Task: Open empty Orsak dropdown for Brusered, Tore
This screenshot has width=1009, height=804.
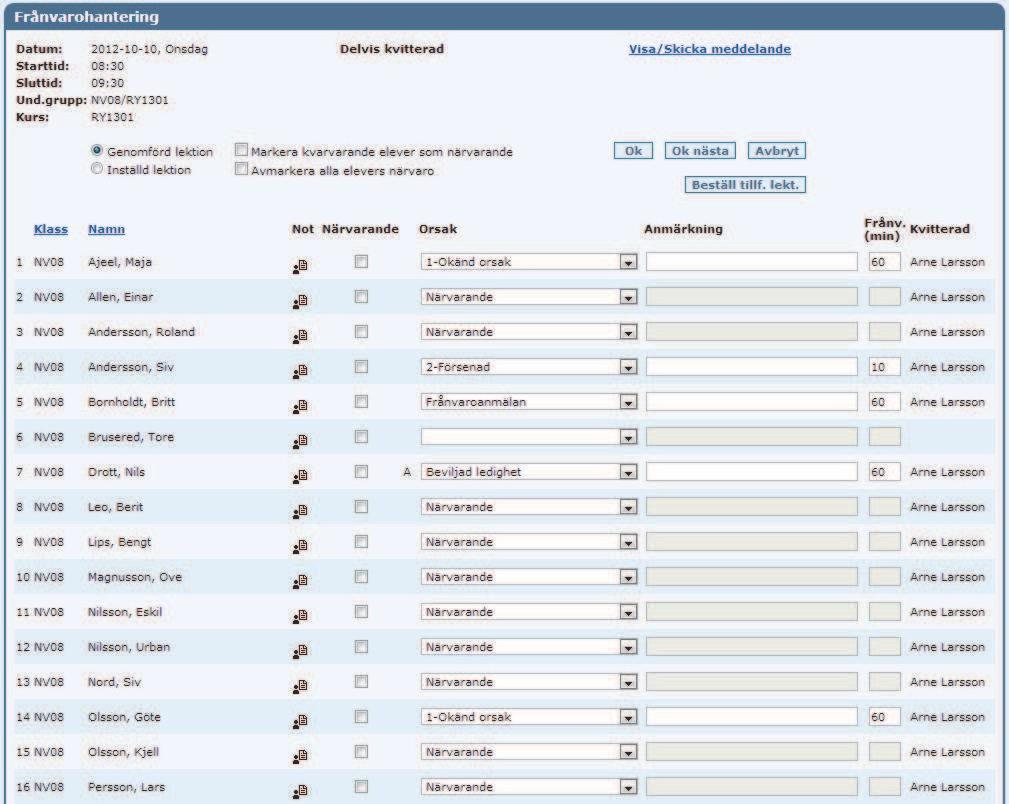Action: (529, 437)
